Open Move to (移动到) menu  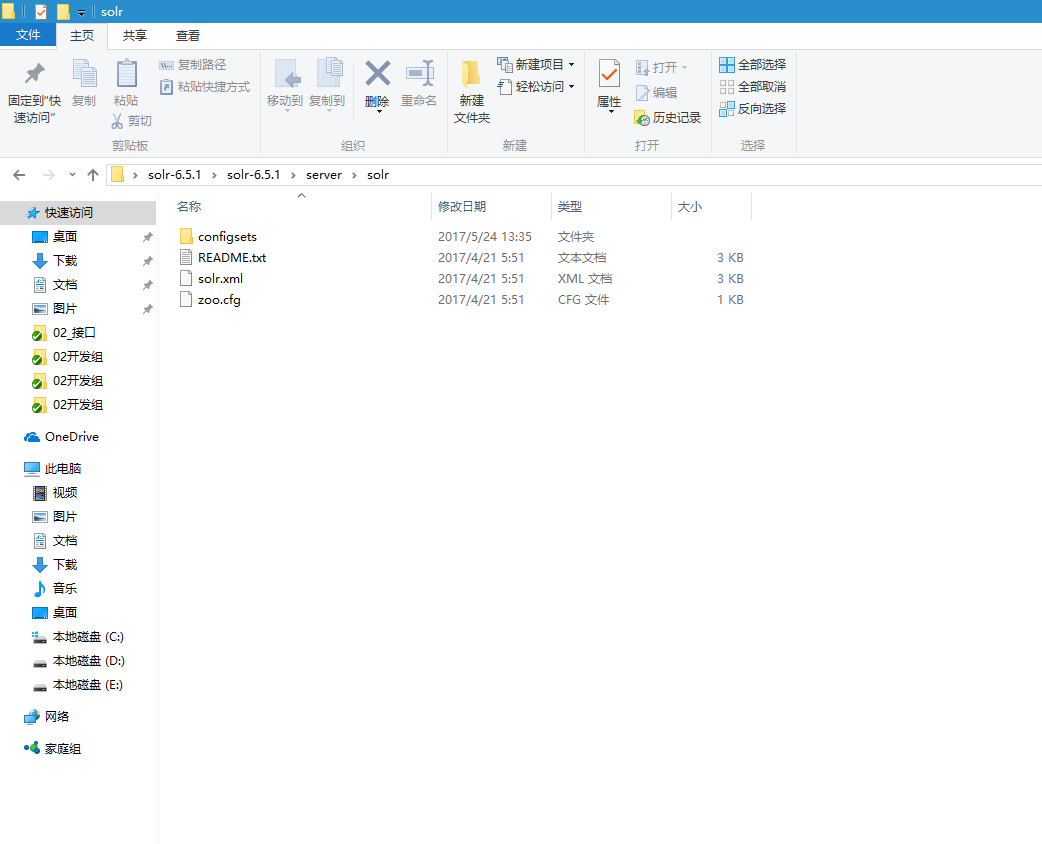[x=285, y=84]
